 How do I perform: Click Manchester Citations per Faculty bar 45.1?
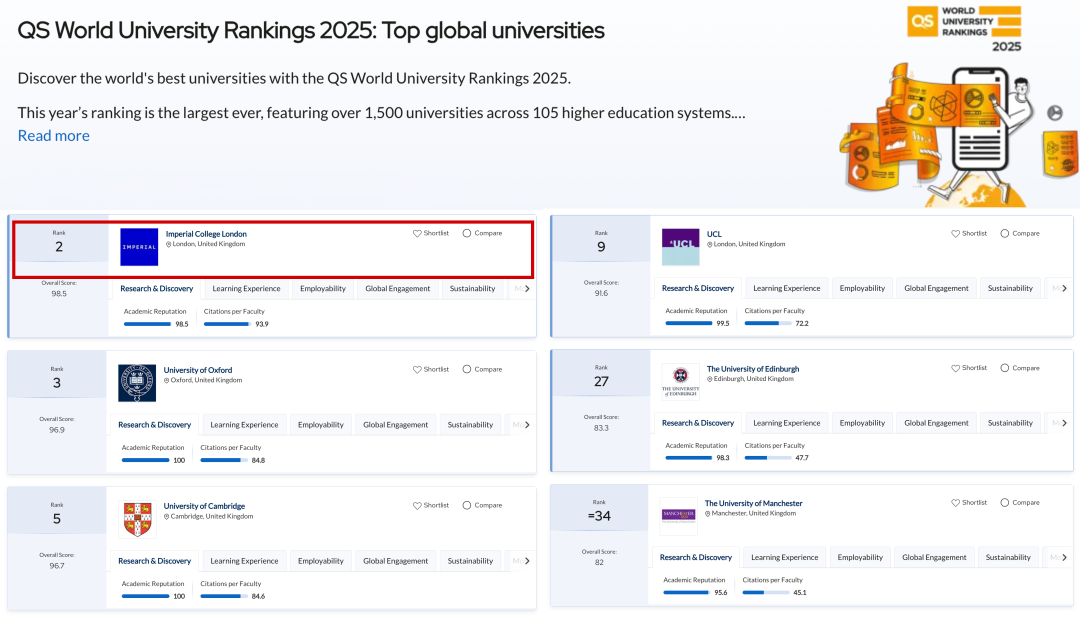766,592
